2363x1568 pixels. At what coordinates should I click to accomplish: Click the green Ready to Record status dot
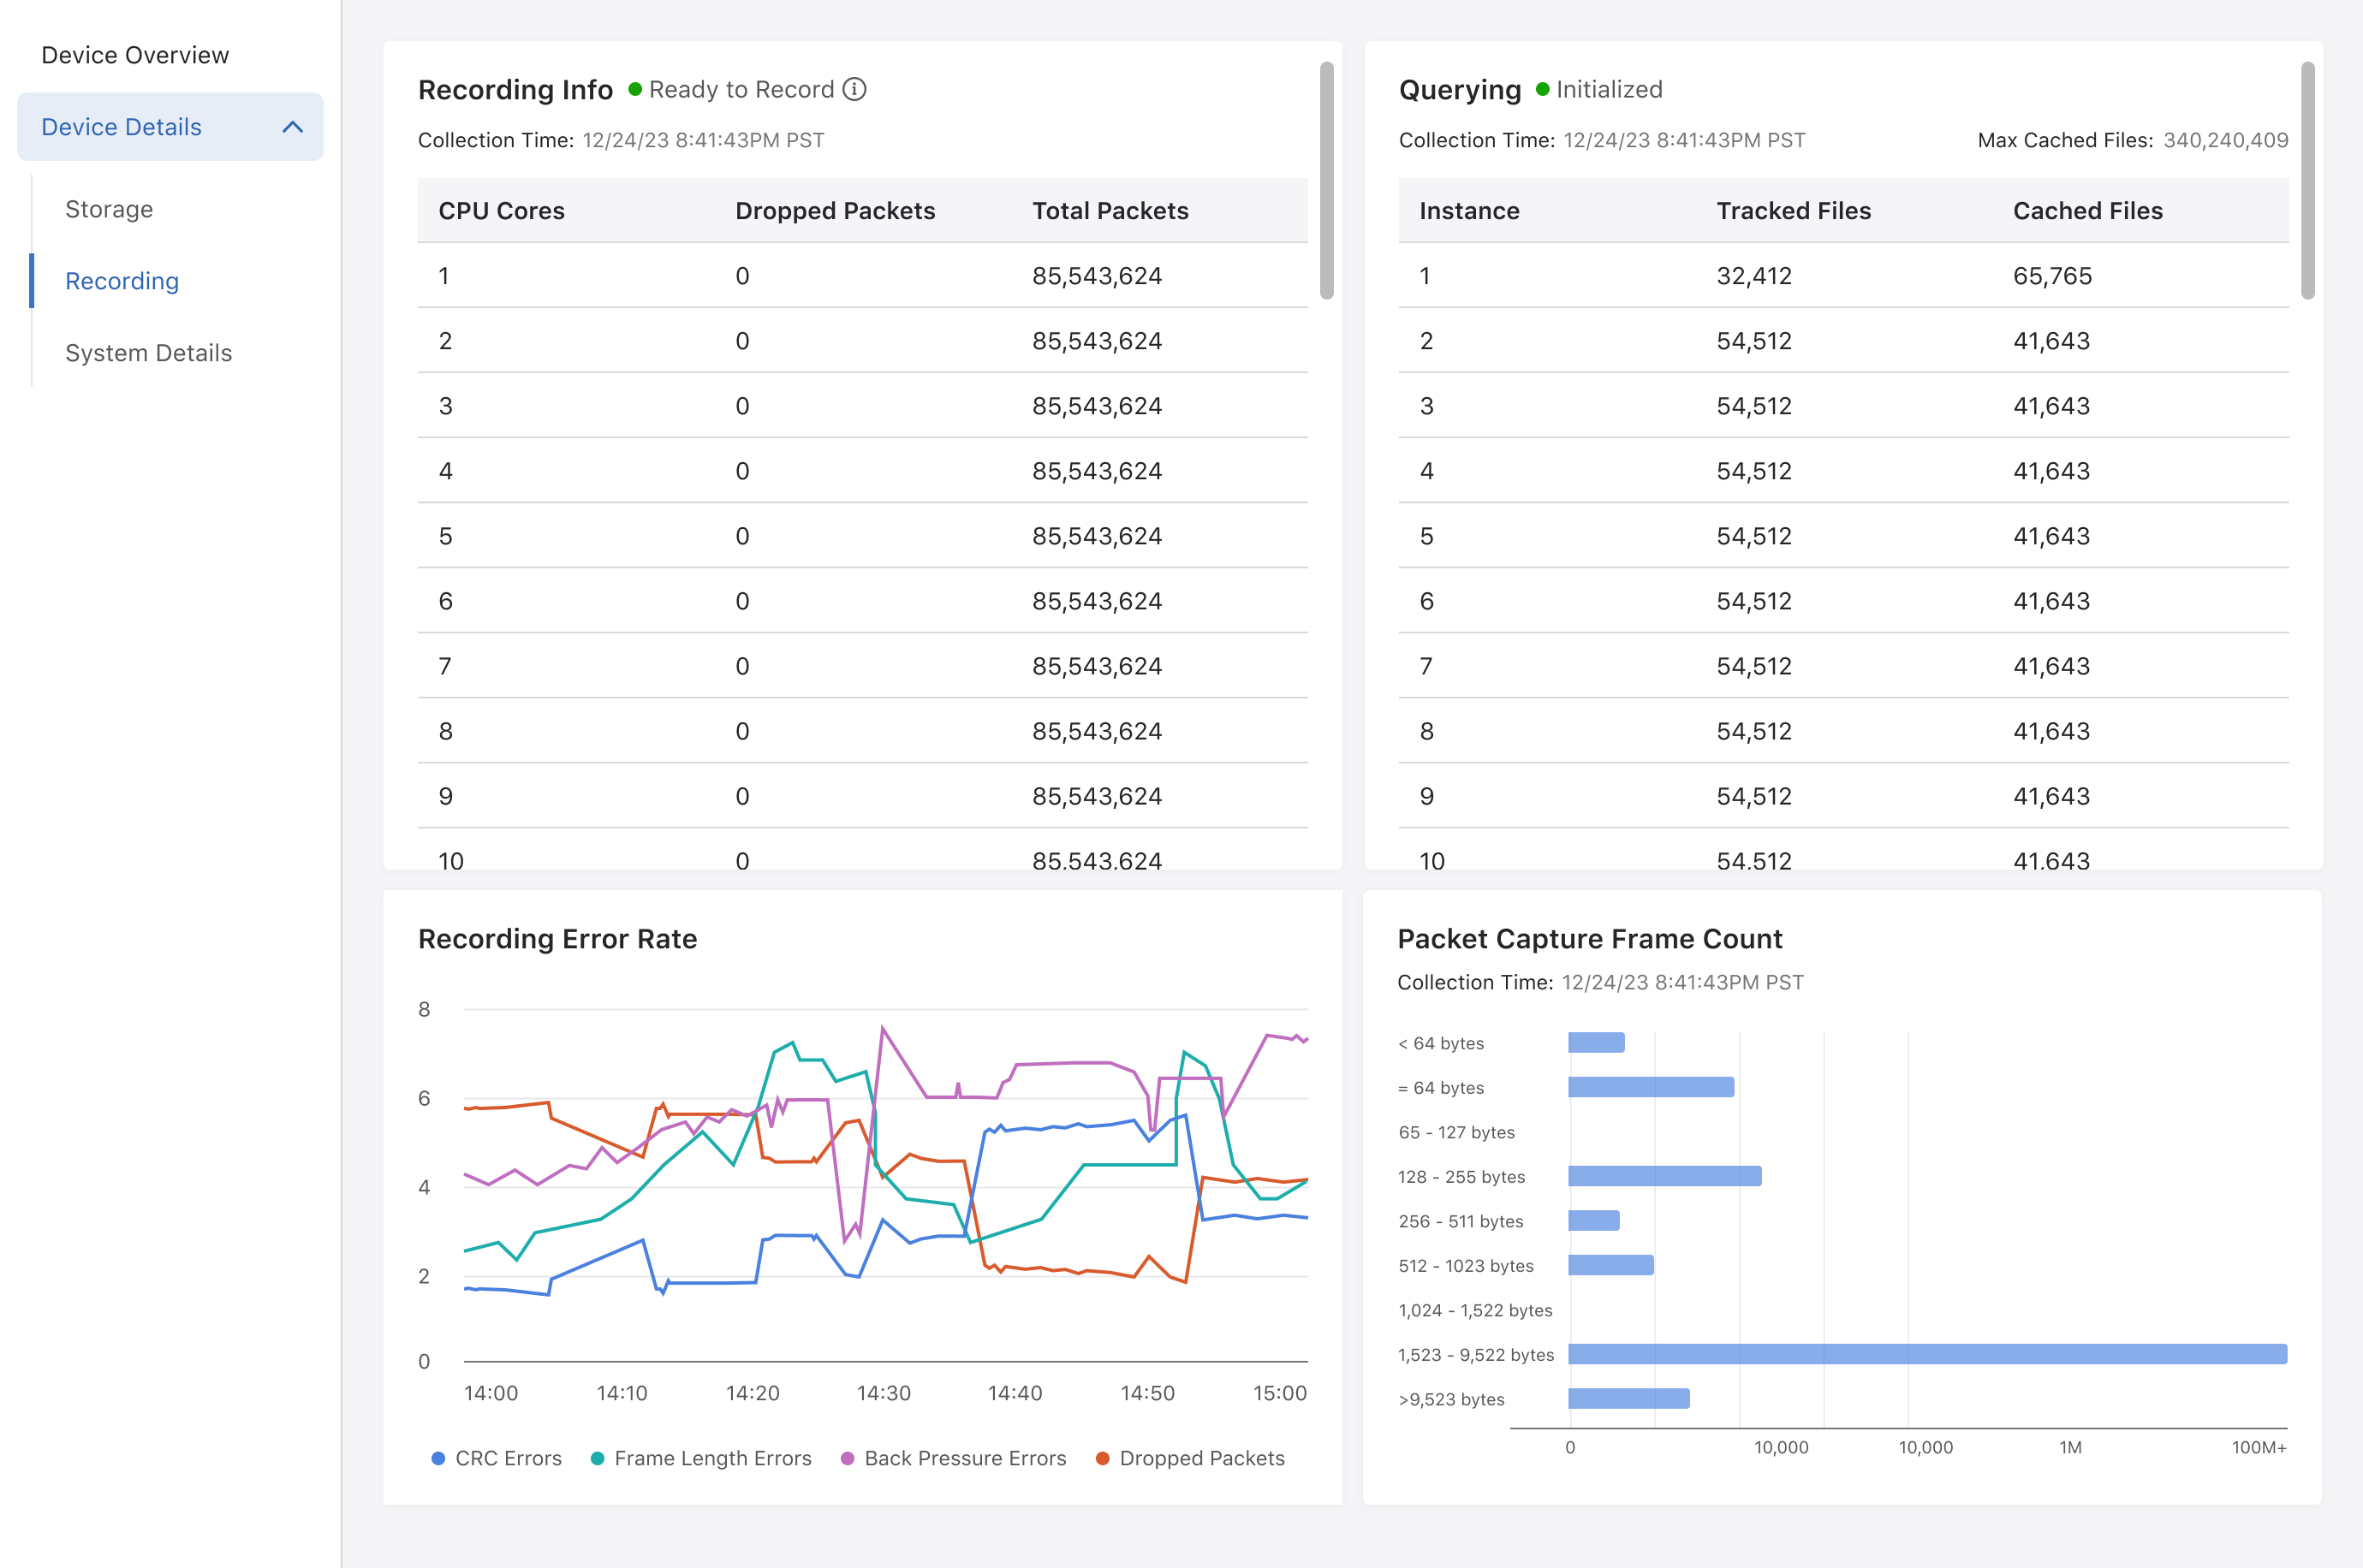point(635,89)
